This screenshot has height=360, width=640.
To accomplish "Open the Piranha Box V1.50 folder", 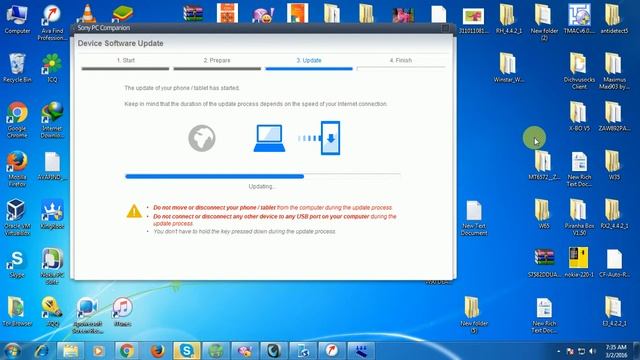I will (x=579, y=218).
